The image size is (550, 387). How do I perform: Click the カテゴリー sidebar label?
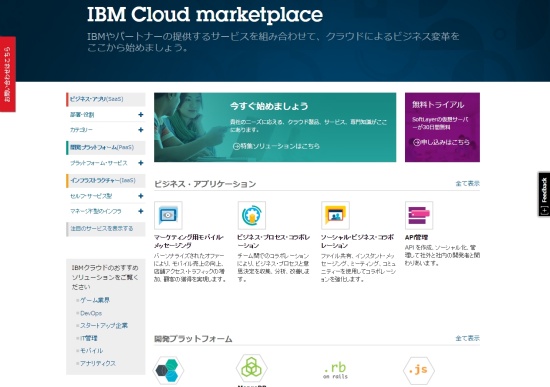coord(81,130)
